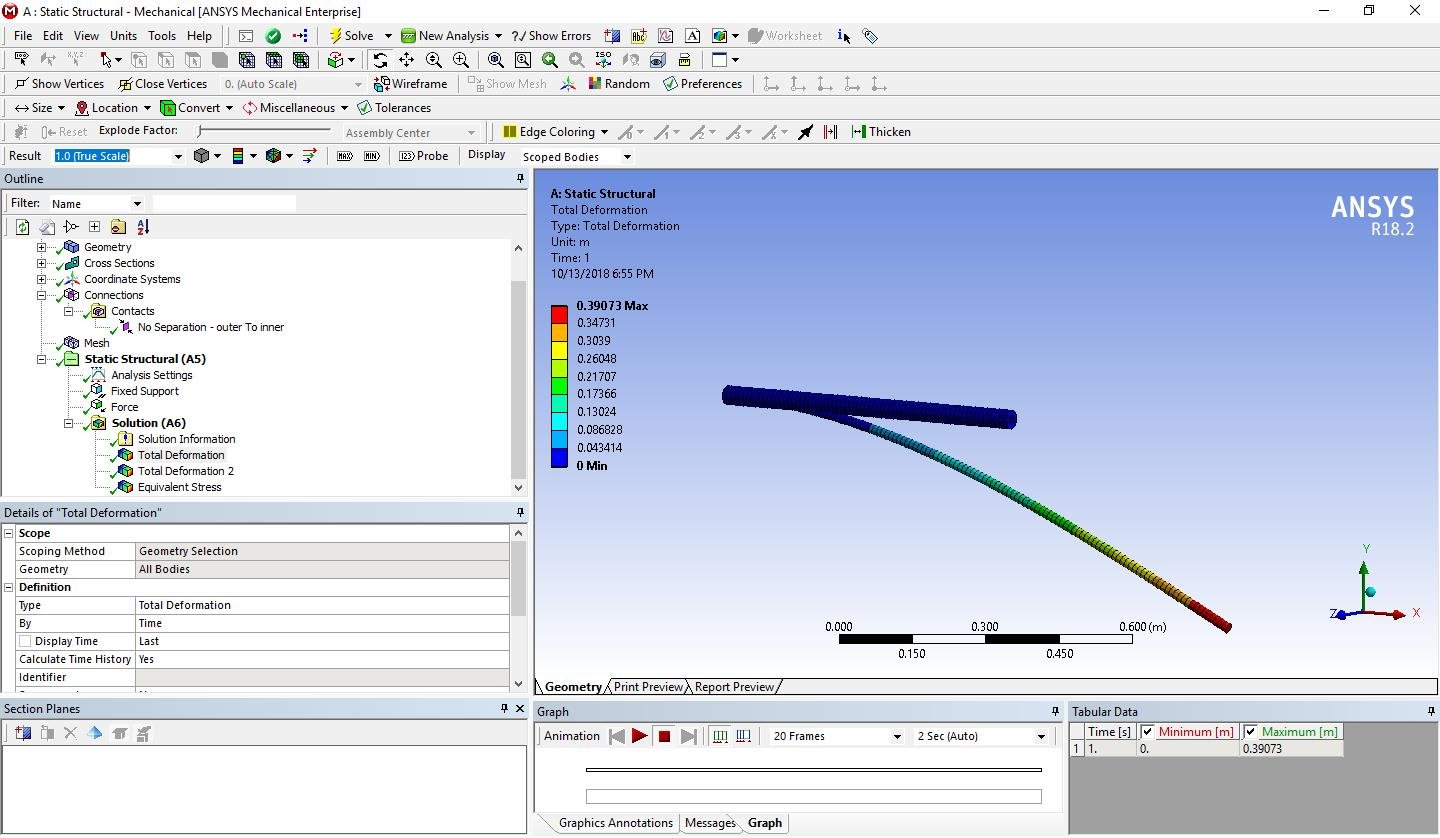Open the File menu
The image size is (1440, 838).
pos(23,36)
